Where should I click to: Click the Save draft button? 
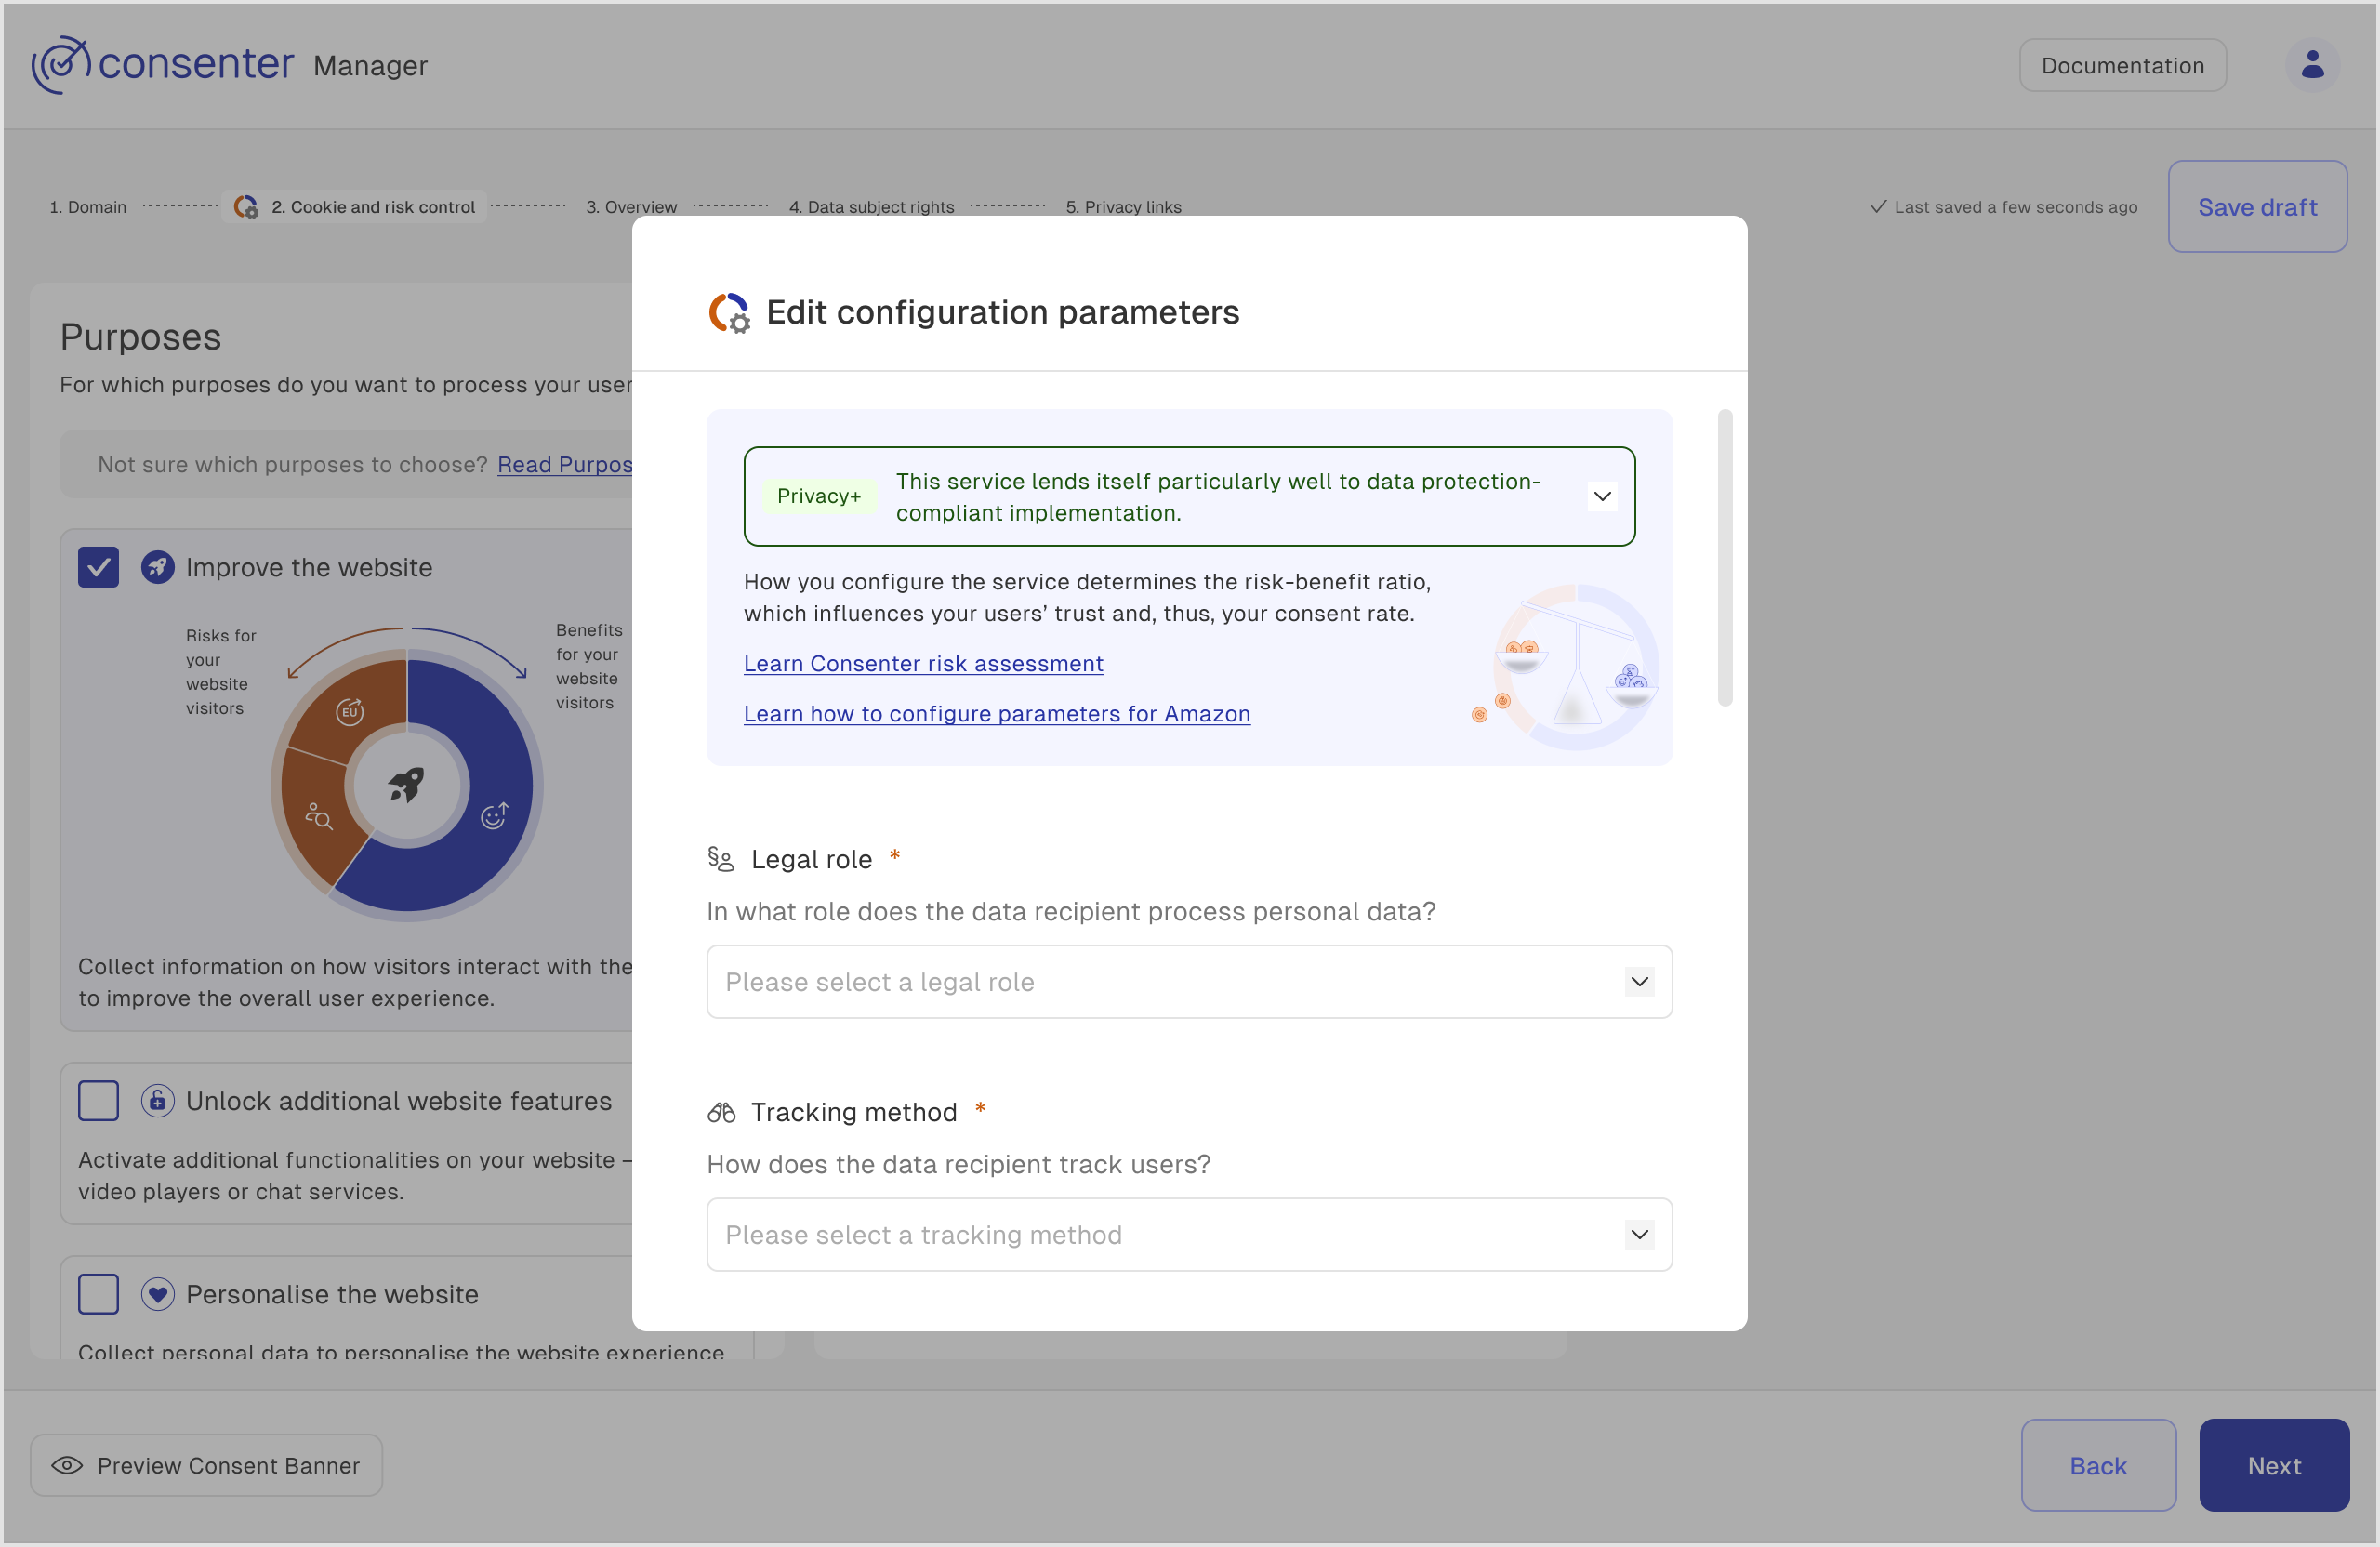[x=2256, y=207]
